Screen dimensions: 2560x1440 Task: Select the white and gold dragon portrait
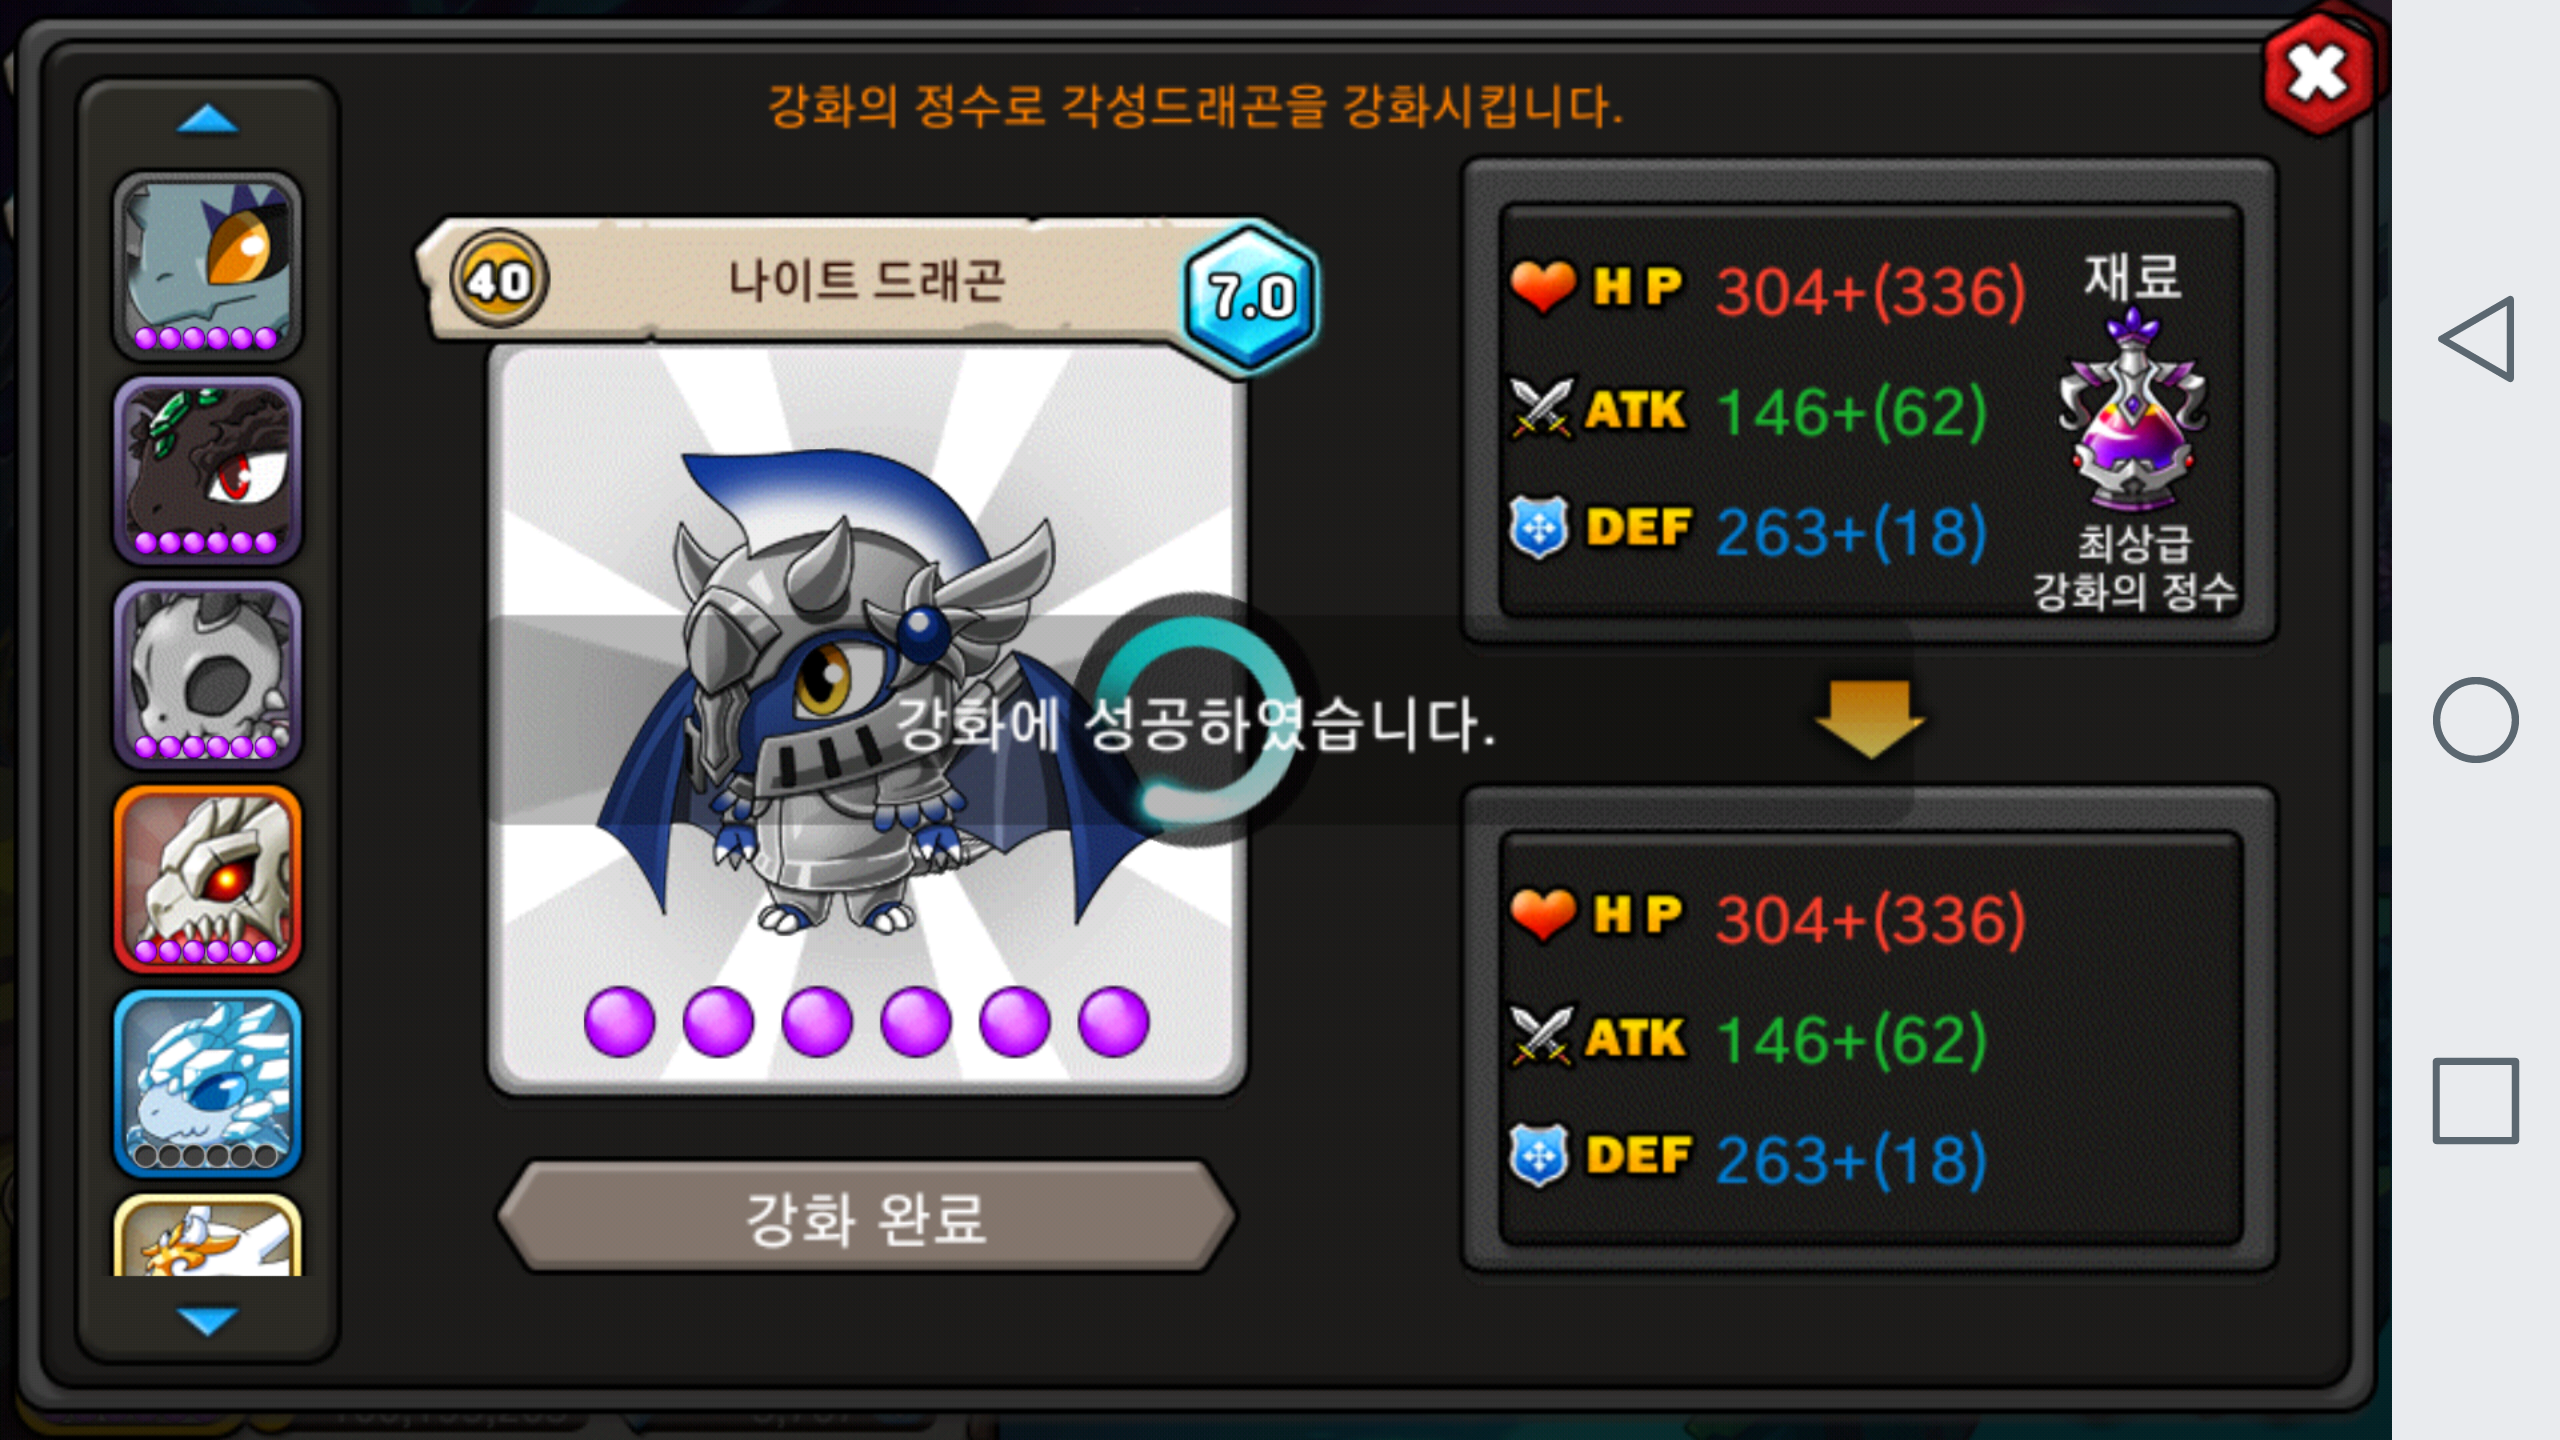coord(208,1236)
